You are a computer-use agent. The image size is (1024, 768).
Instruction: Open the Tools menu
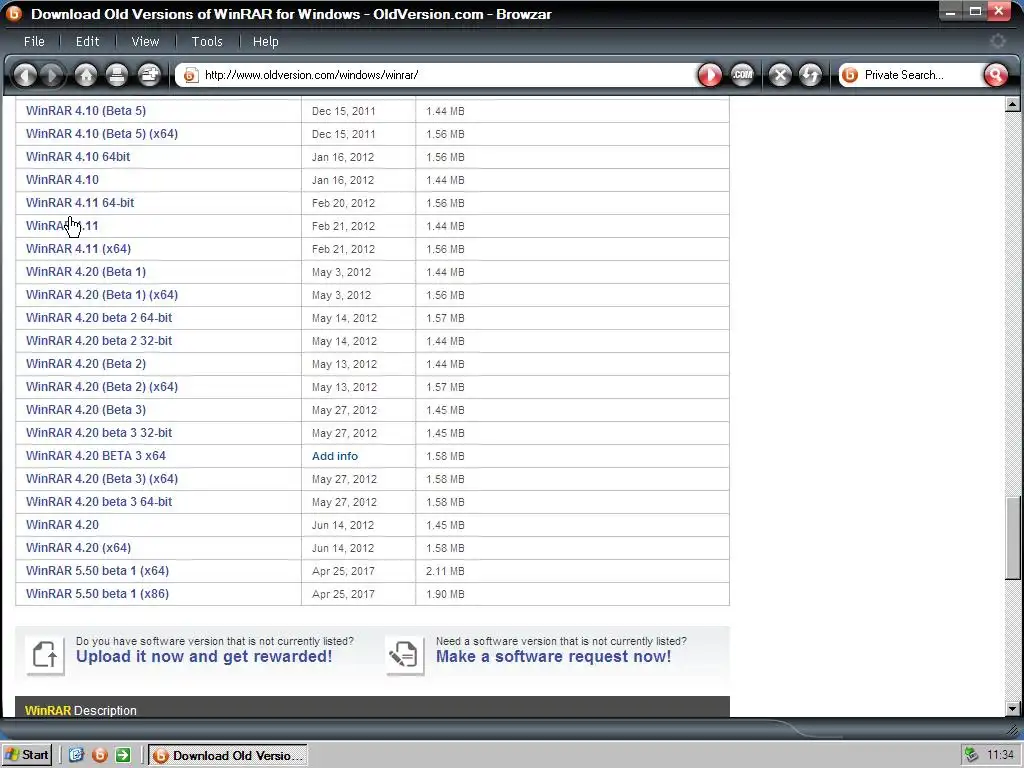pos(207,41)
